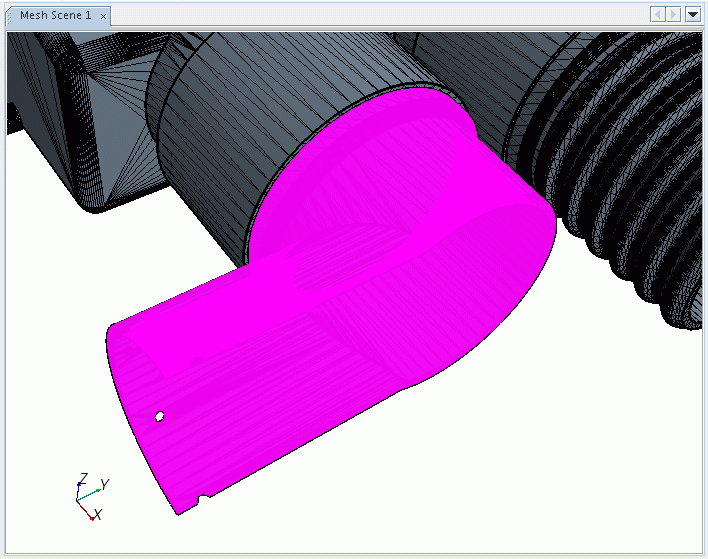Click the Z axis label on triad

84,477
